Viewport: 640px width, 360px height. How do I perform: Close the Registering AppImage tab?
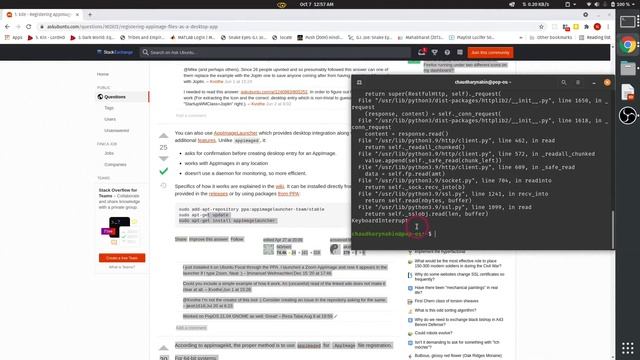pyautogui.click(x=77, y=14)
